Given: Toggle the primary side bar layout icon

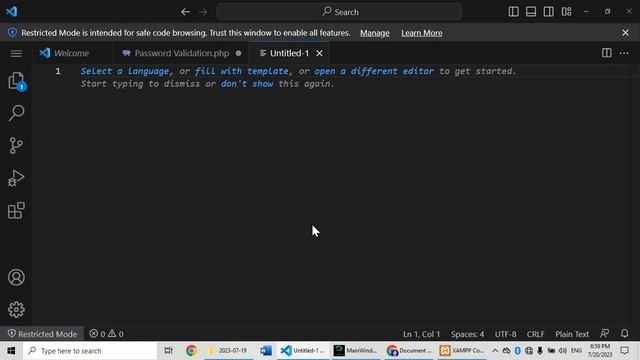Looking at the screenshot, I should (513, 11).
